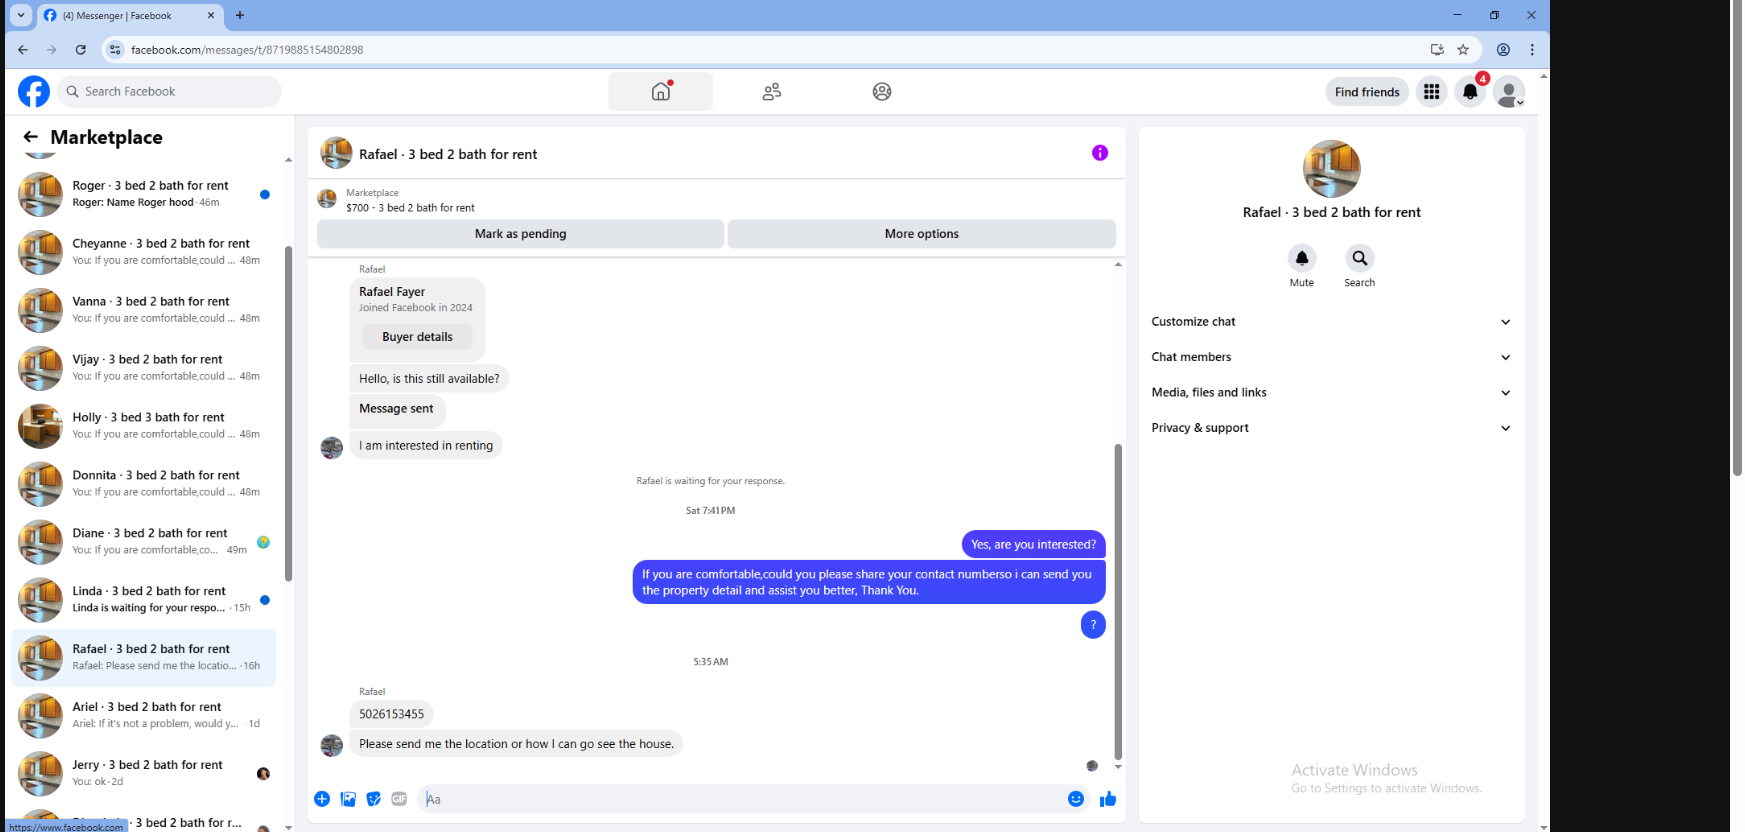Click the $700 listing thumbnail in header

[327, 199]
